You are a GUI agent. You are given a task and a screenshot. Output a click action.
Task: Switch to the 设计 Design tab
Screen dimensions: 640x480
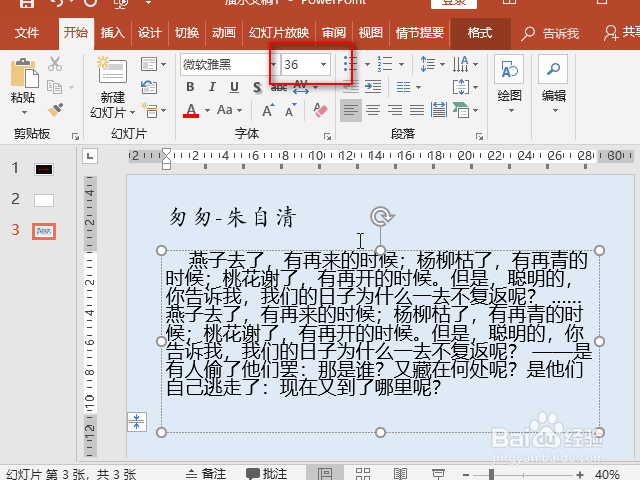149,33
